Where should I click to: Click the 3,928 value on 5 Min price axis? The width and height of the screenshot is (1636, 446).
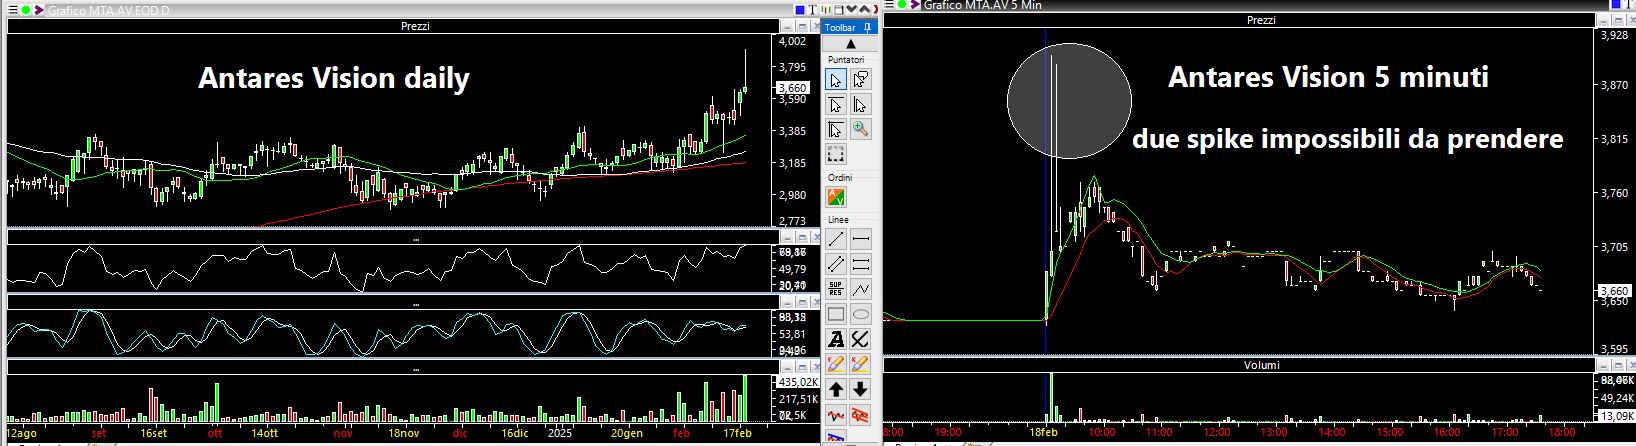pos(1615,35)
